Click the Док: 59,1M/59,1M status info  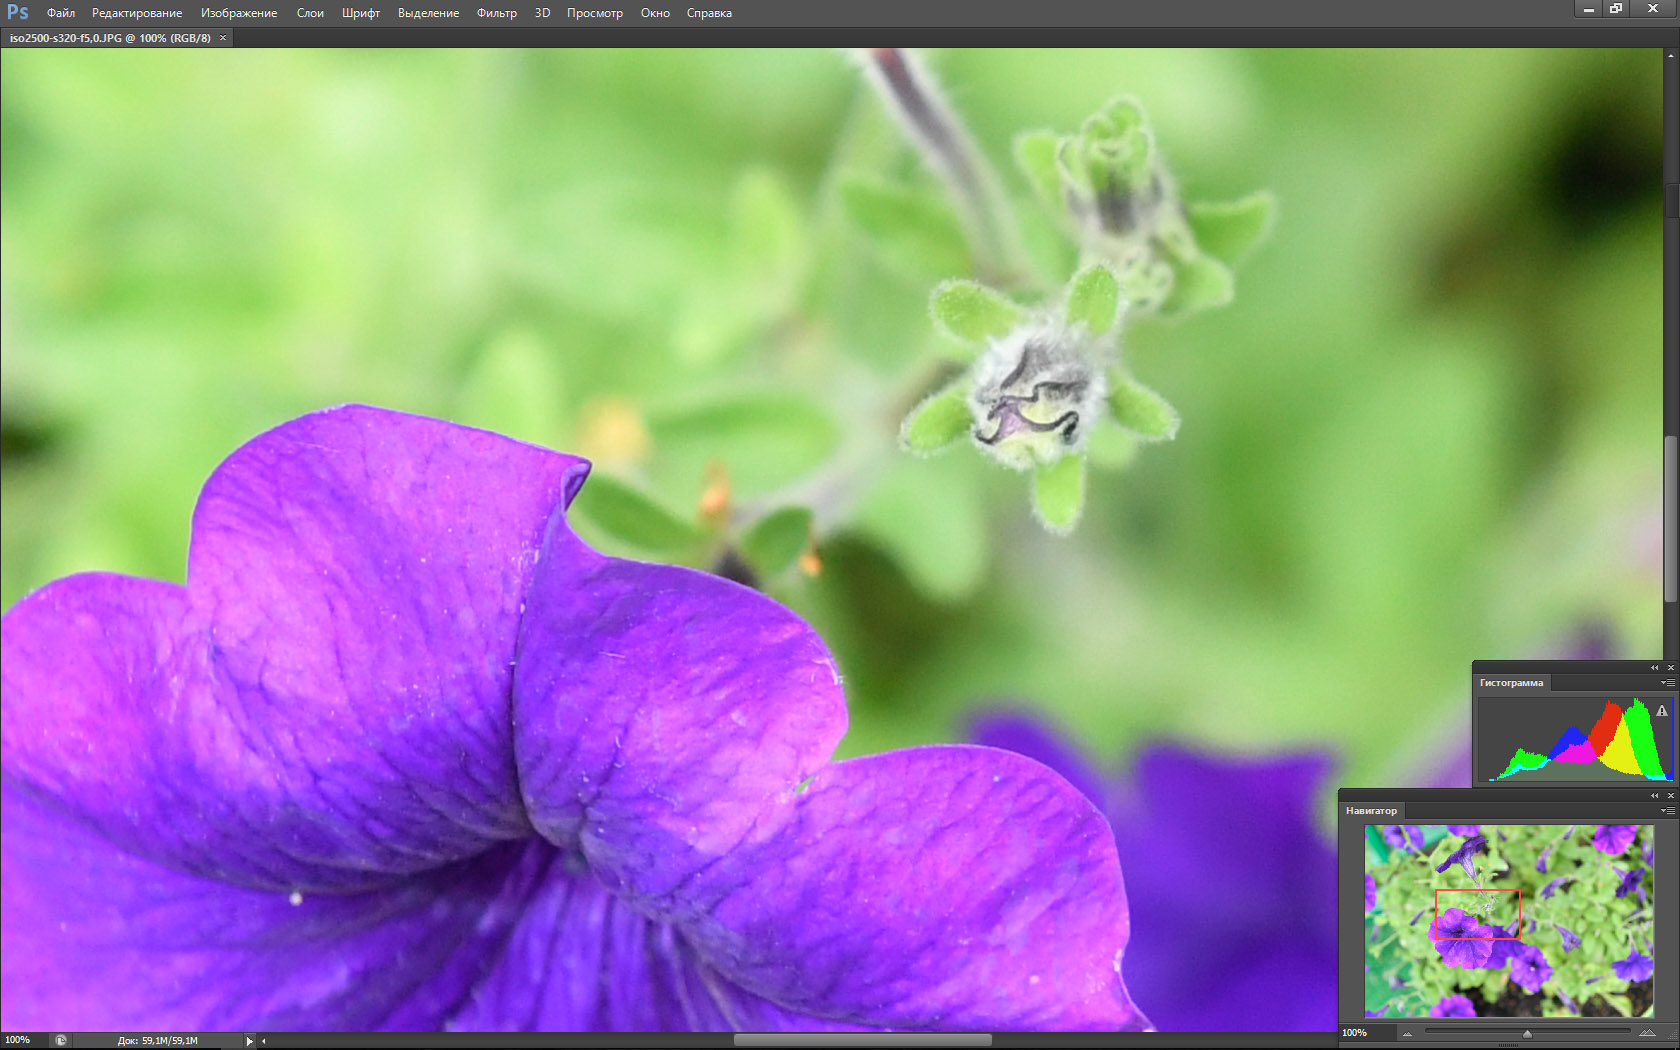[158, 1041]
